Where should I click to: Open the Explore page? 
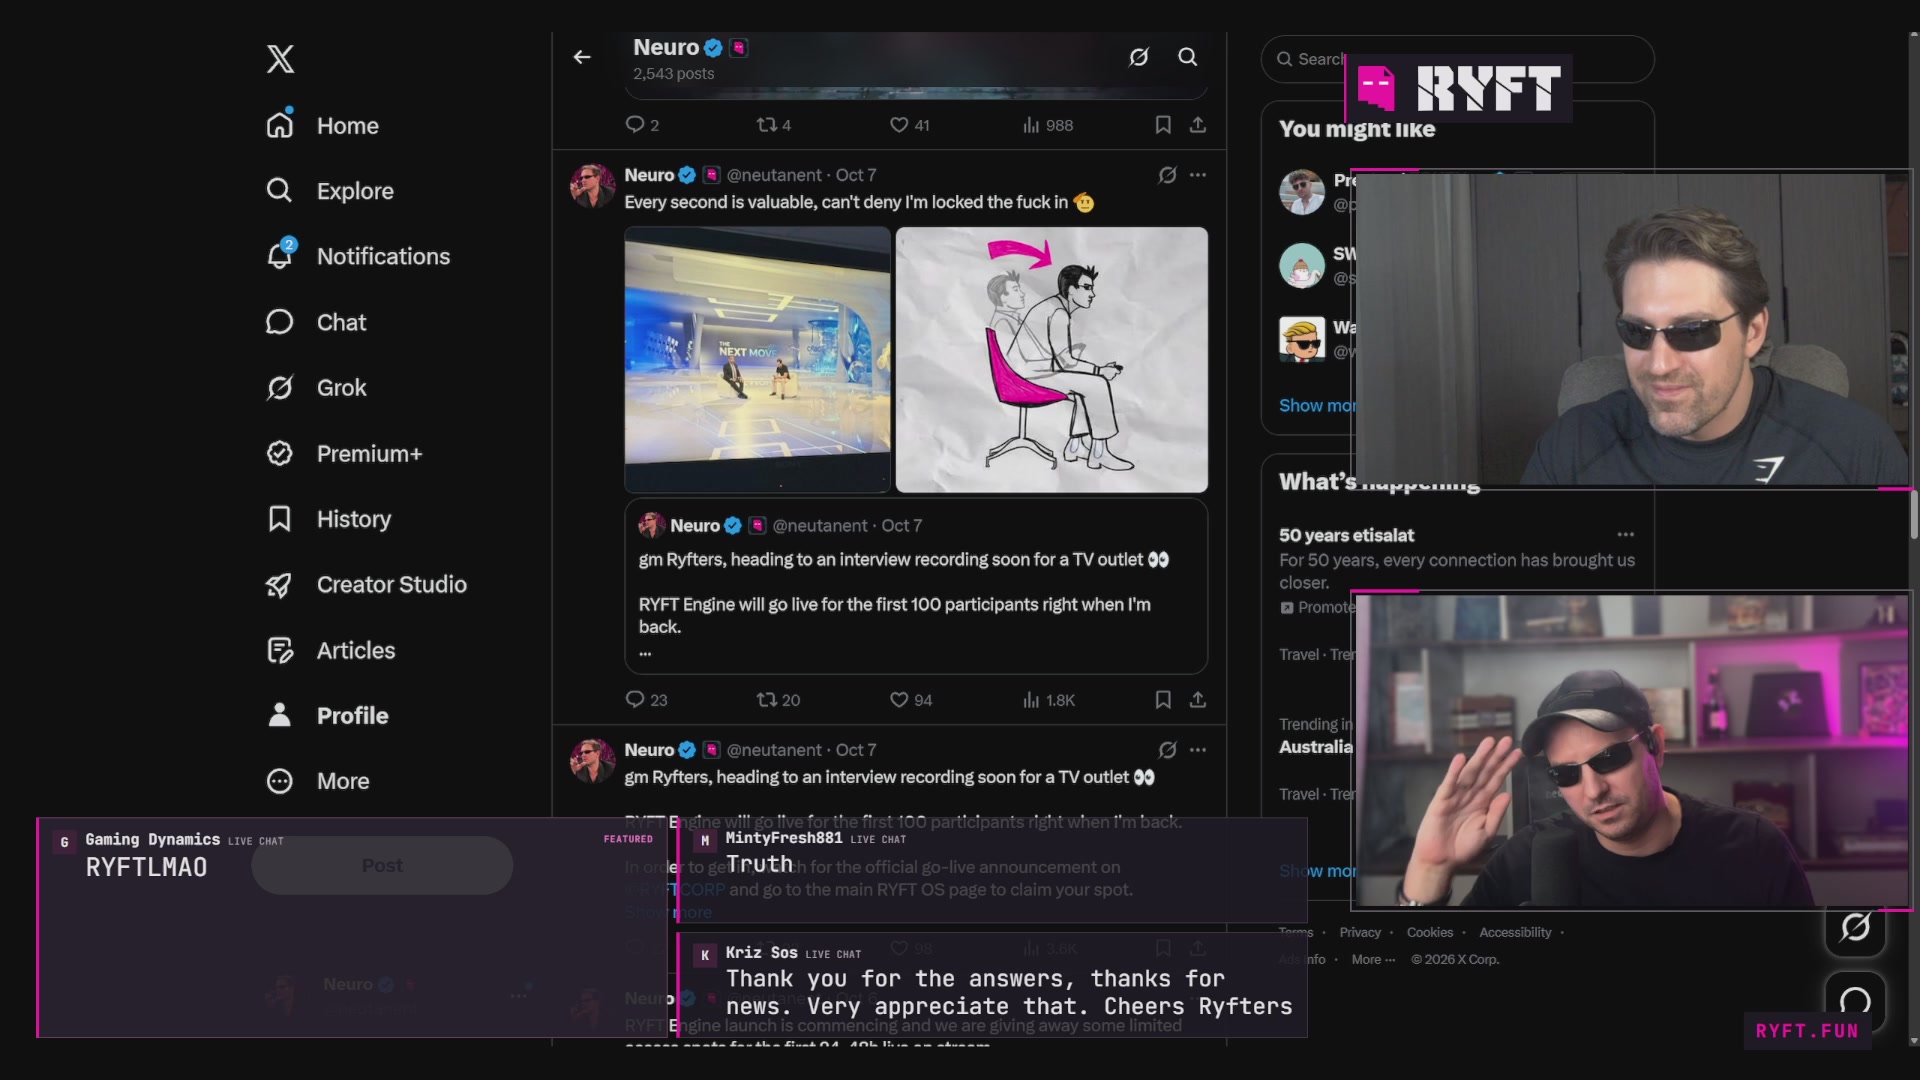tap(329, 190)
